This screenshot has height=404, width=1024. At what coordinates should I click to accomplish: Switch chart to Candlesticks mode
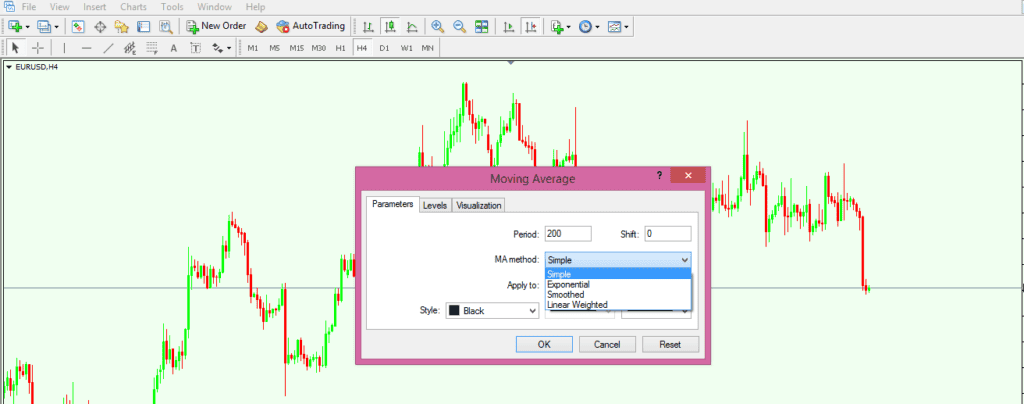click(391, 27)
